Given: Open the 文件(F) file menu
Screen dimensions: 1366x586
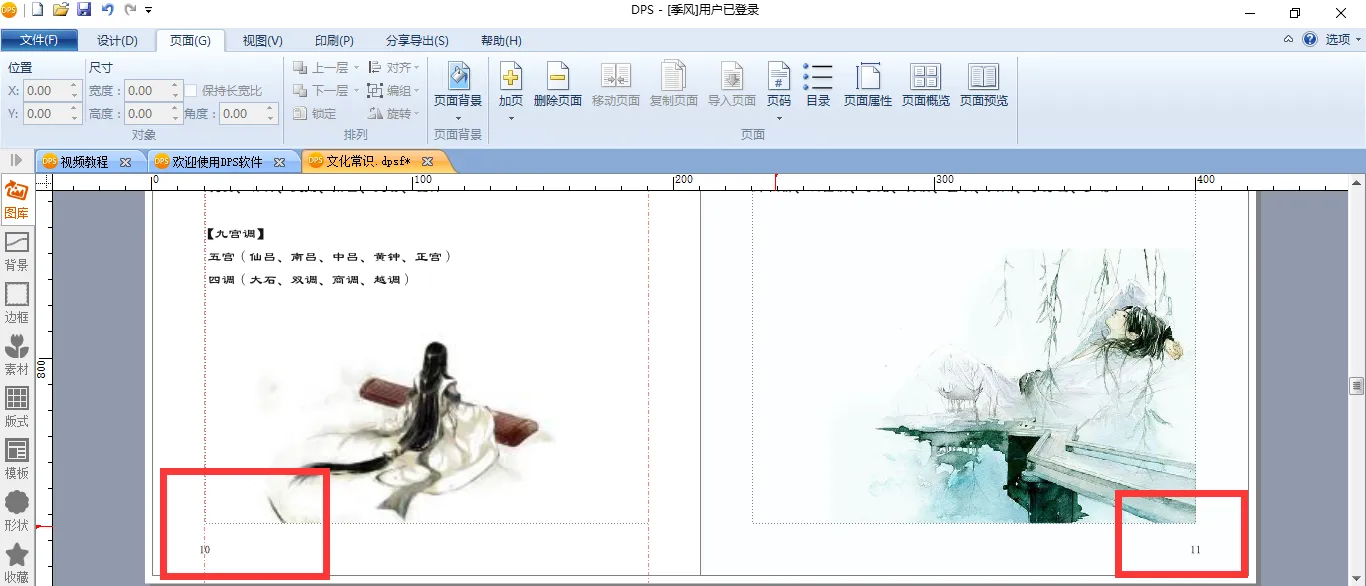Looking at the screenshot, I should 39,41.
